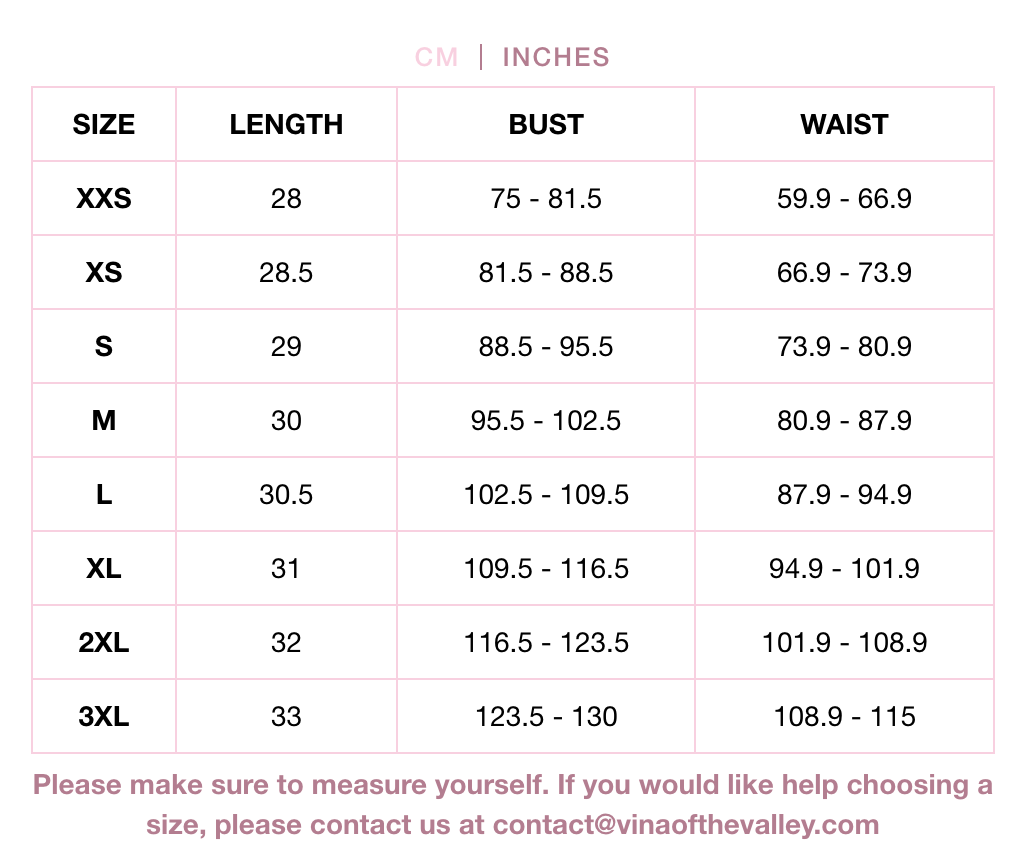1028x862 pixels.
Task: Pick the L size row label
Action: (104, 495)
